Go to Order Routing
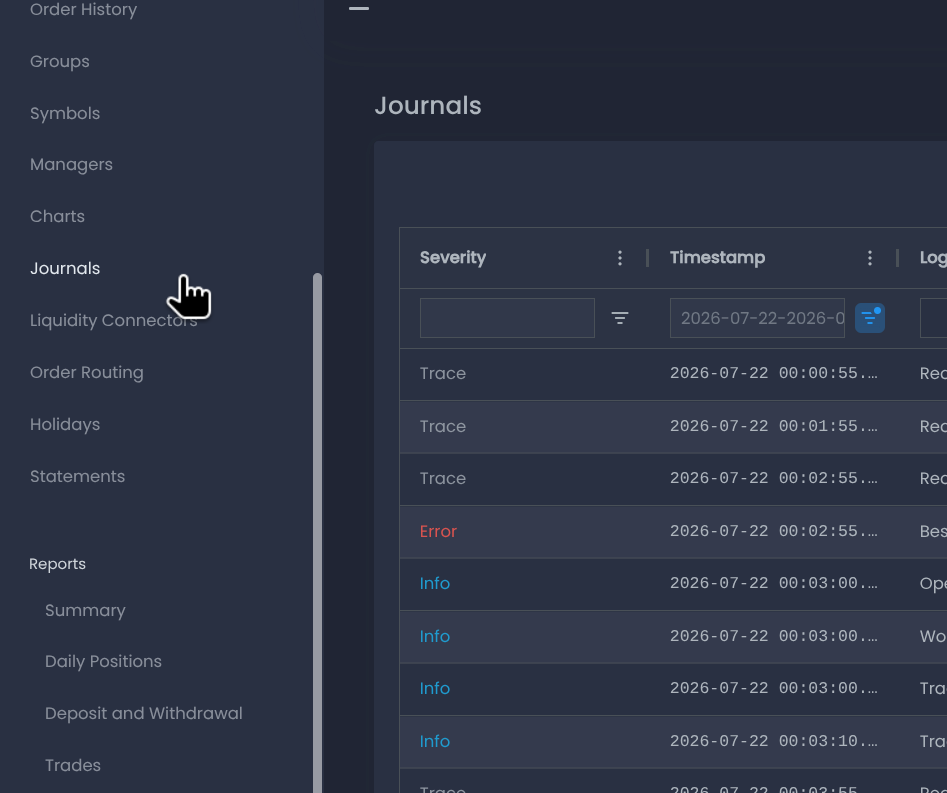Image resolution: width=947 pixels, height=793 pixels. [87, 372]
